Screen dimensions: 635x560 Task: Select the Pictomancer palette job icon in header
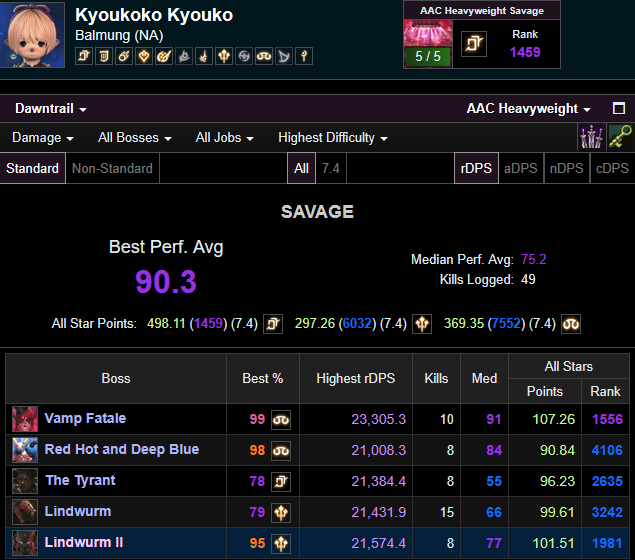click(x=164, y=56)
